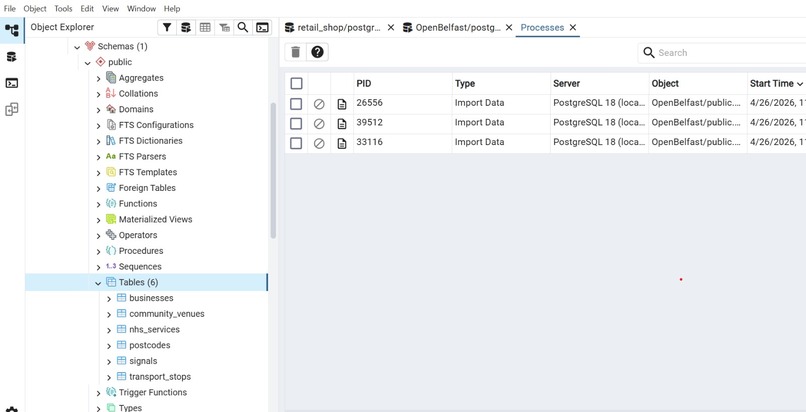
Task: Click the Search Objects magnifier icon
Action: (x=243, y=28)
